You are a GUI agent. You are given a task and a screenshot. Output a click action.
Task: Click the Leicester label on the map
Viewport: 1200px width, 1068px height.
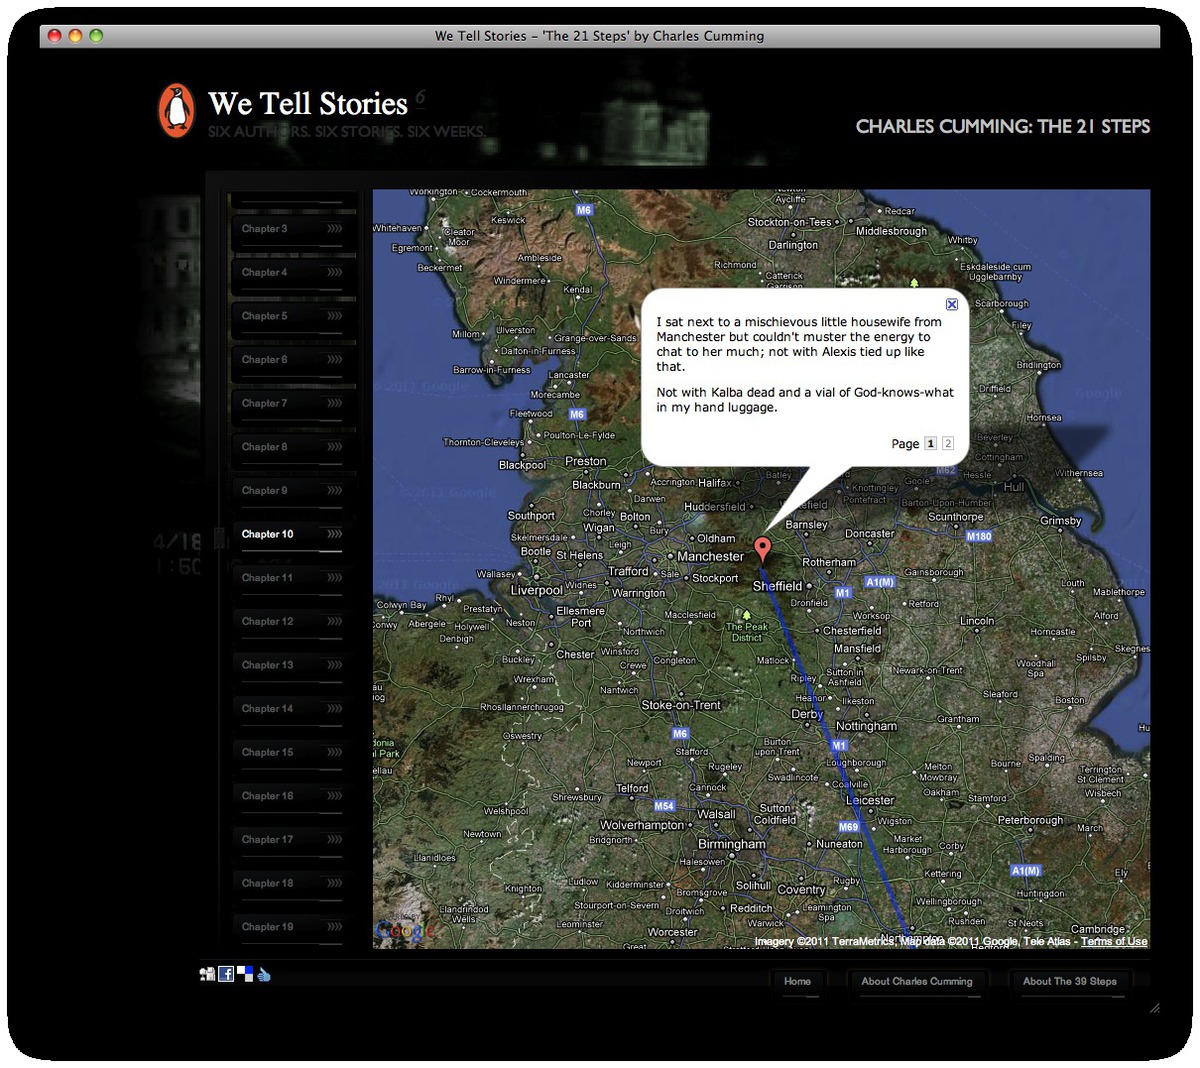coord(870,800)
